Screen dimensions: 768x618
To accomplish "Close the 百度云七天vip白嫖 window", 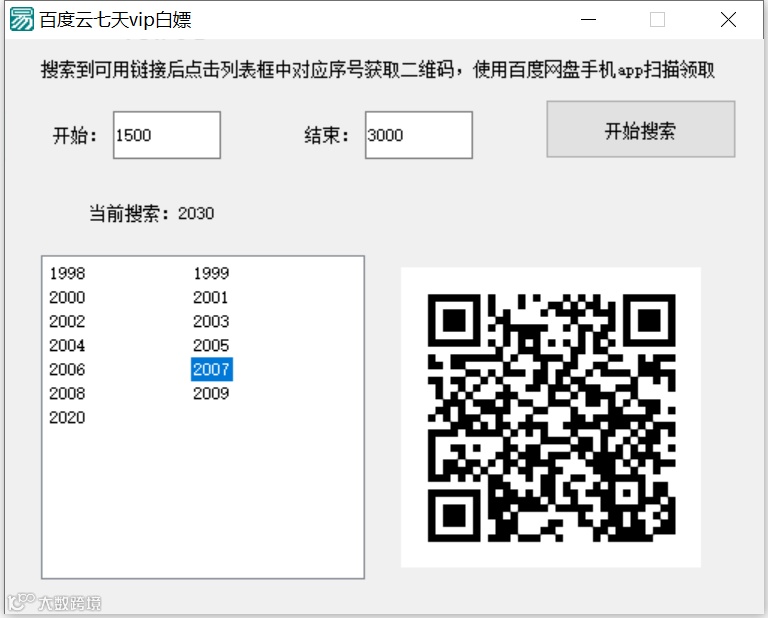I will pos(728,20).
